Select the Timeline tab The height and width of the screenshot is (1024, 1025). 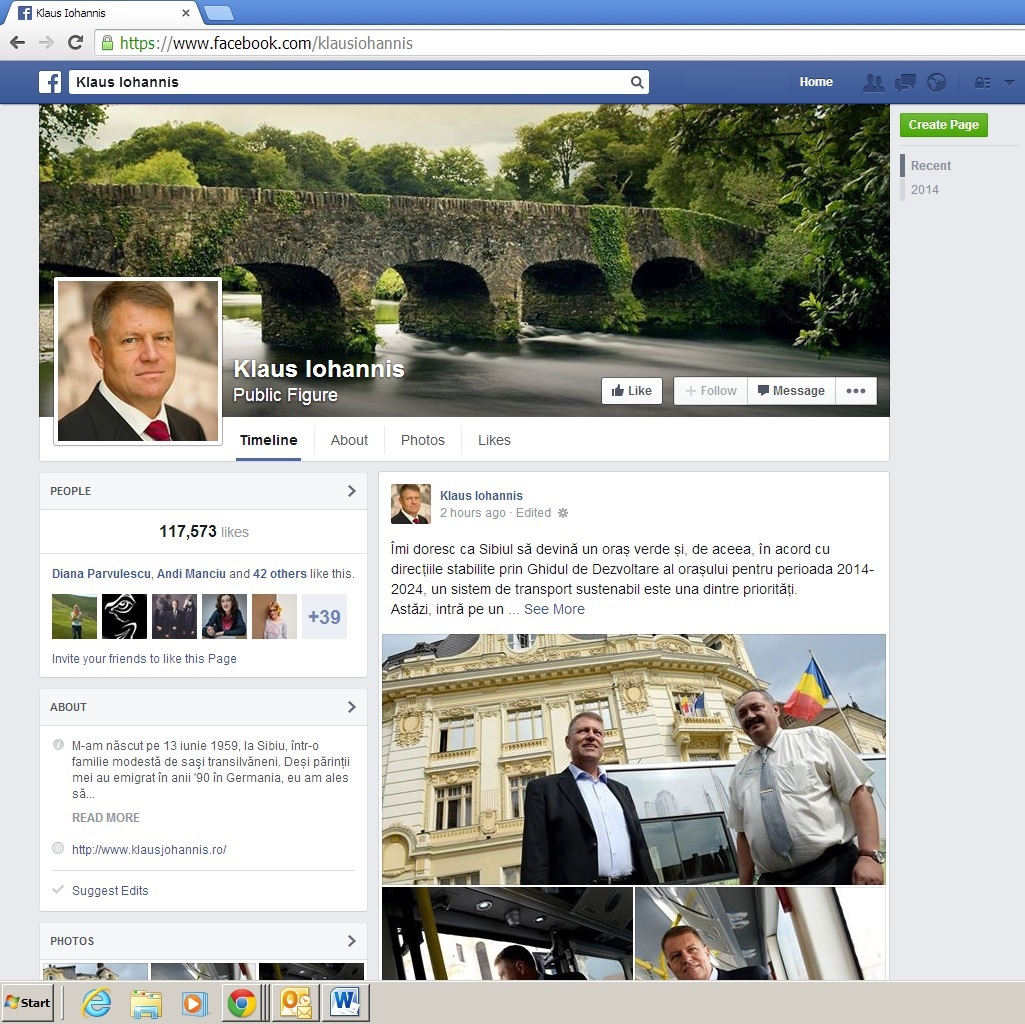point(269,441)
